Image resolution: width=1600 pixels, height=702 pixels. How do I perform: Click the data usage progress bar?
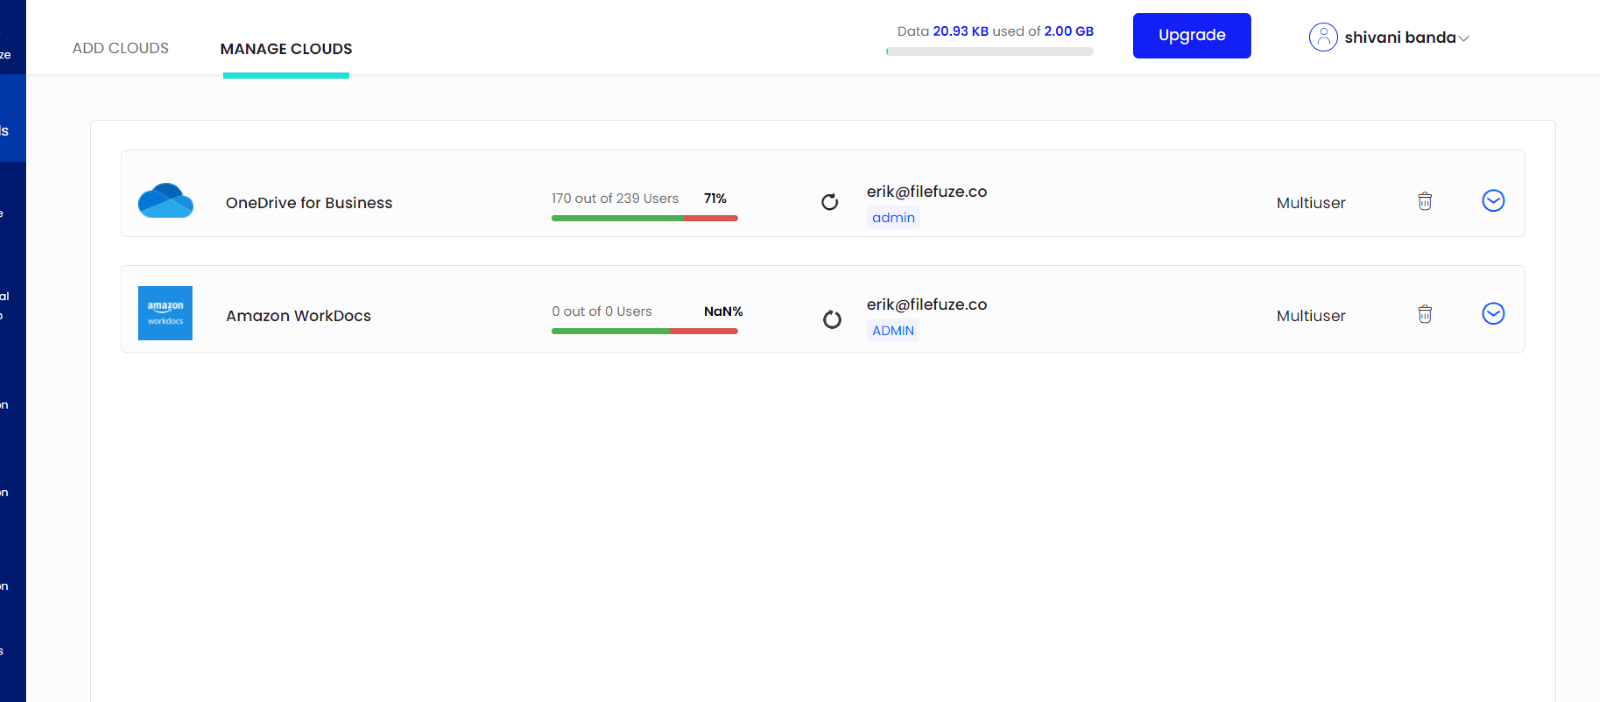point(990,51)
